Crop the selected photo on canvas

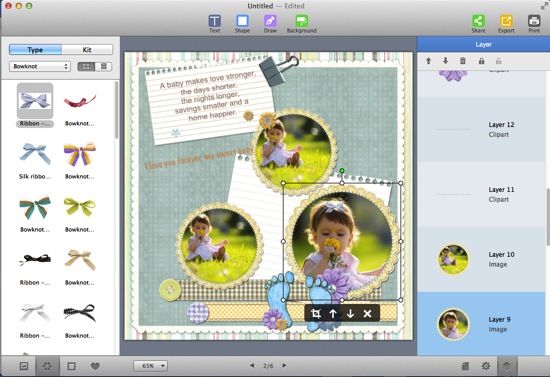[x=316, y=314]
